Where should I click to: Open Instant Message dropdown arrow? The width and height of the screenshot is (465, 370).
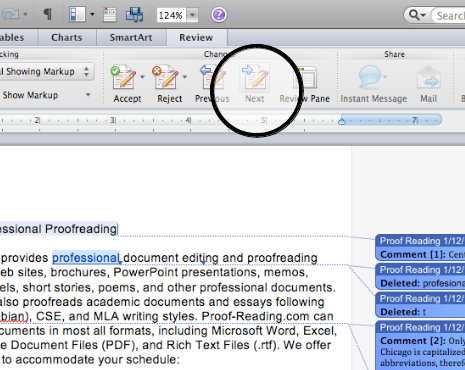click(385, 77)
